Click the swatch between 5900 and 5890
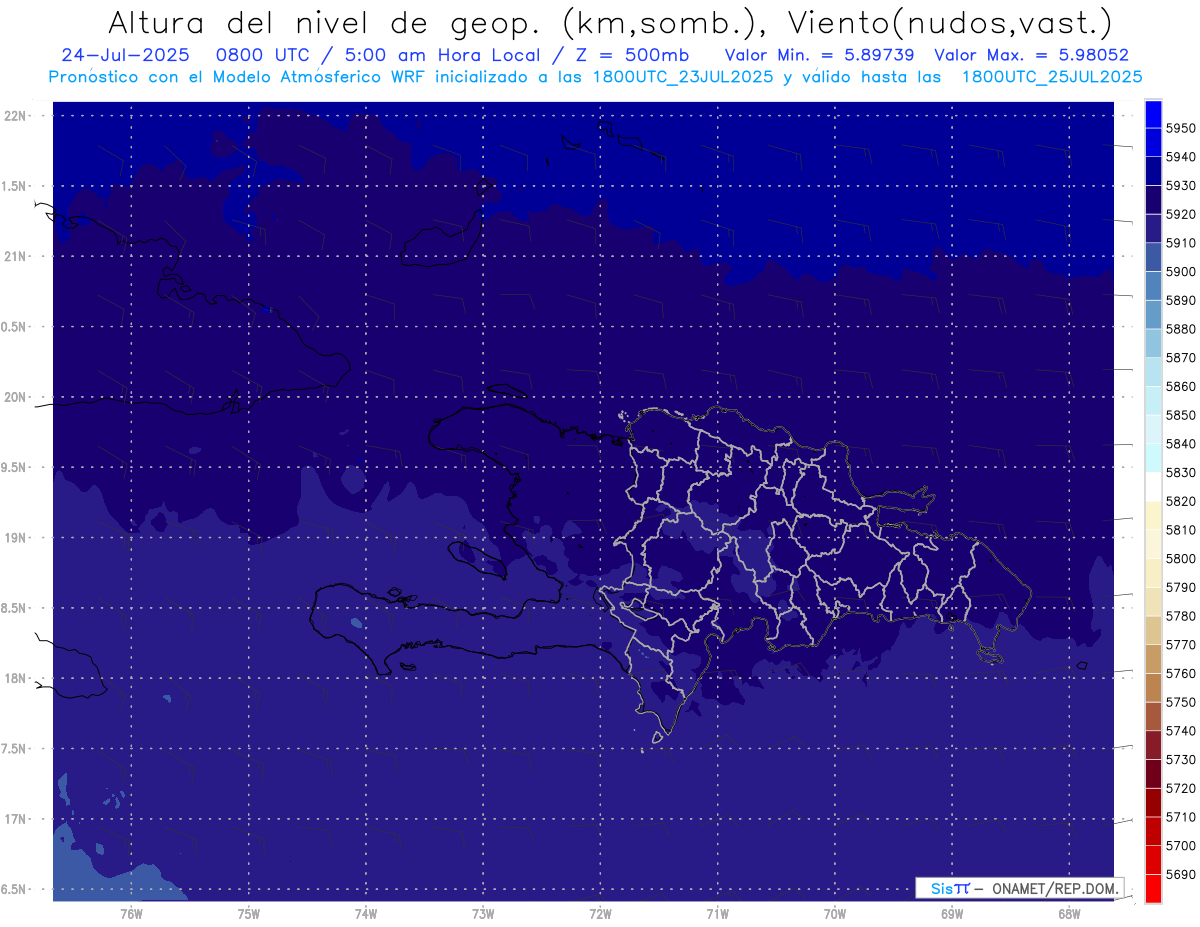Screen dimensions: 1200x927 click(x=1153, y=285)
